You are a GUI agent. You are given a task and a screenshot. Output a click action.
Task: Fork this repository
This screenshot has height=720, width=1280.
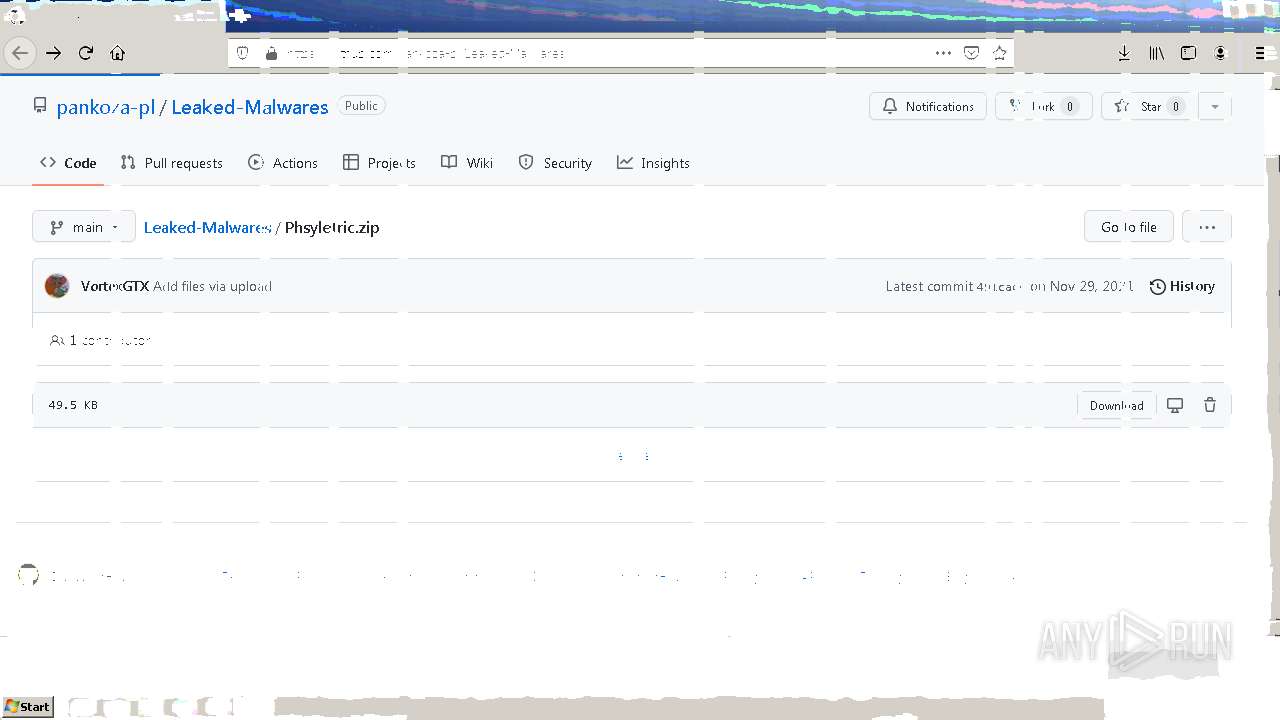[1043, 106]
